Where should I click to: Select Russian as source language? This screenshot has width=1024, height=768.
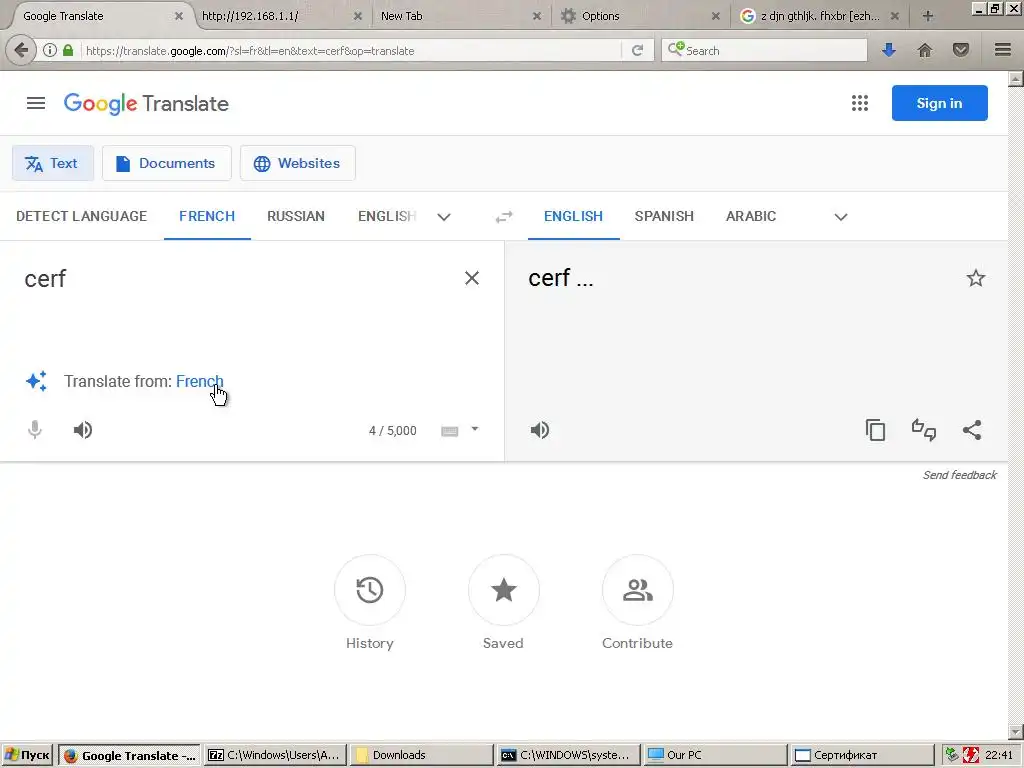(x=296, y=216)
